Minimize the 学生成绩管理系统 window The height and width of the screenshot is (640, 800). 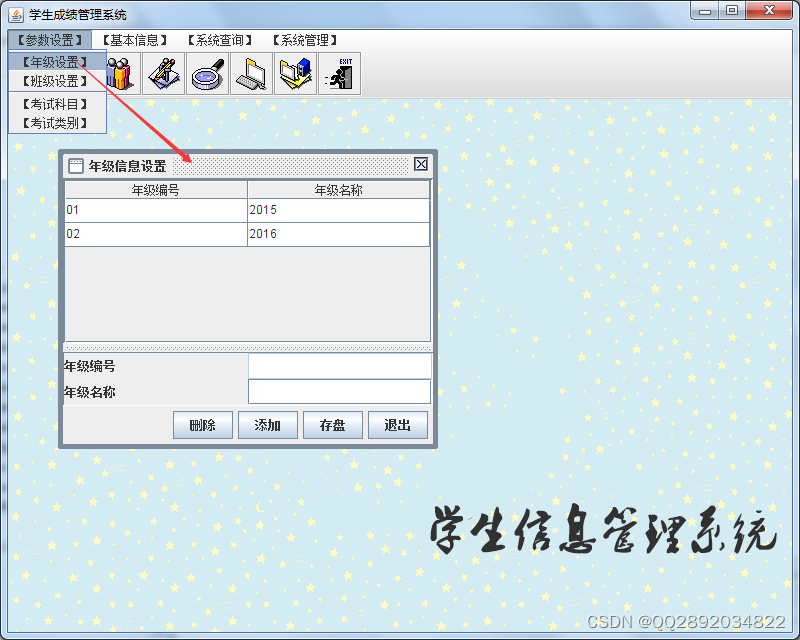(x=705, y=11)
